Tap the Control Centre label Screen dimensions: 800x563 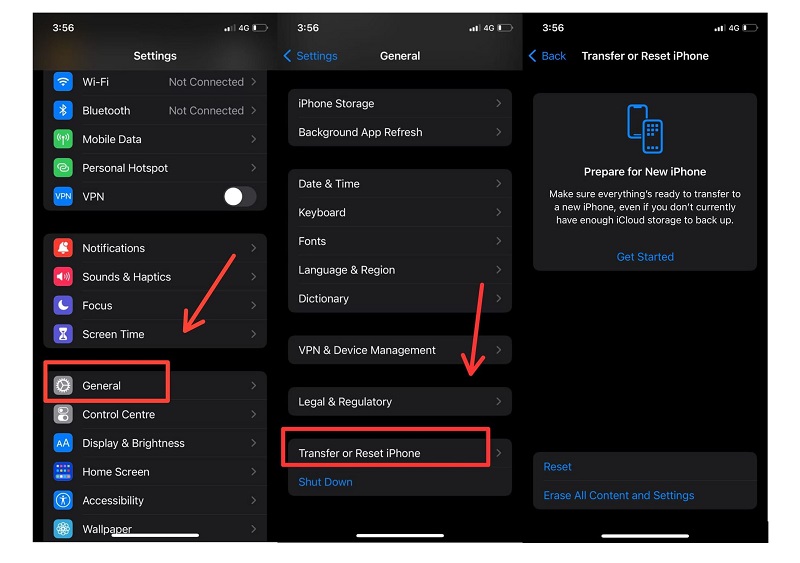point(118,414)
